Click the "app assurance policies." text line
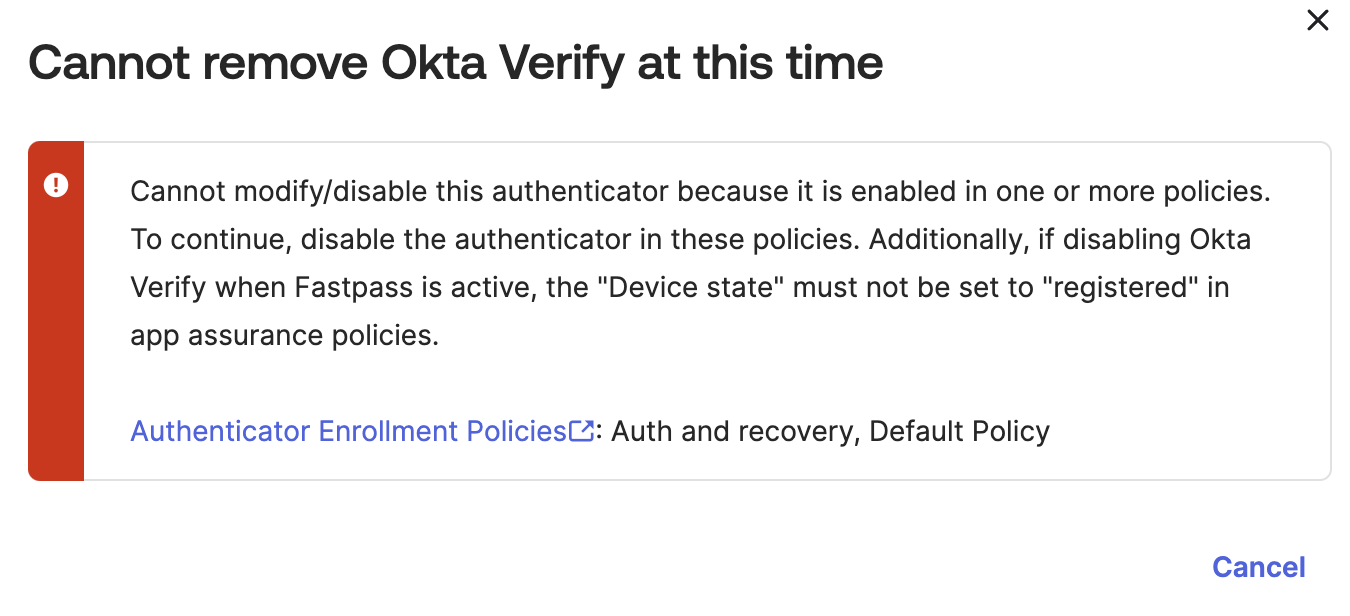1350x616 pixels. 285,335
